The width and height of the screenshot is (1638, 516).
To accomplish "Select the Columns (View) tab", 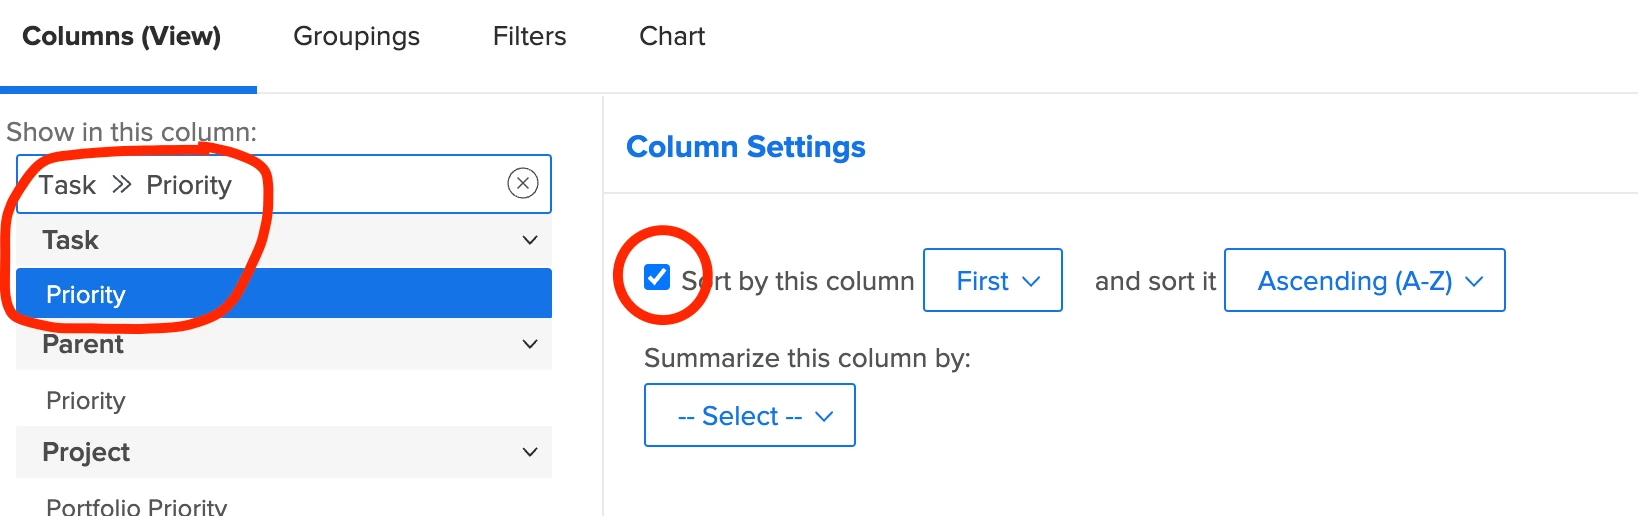I will (x=122, y=37).
